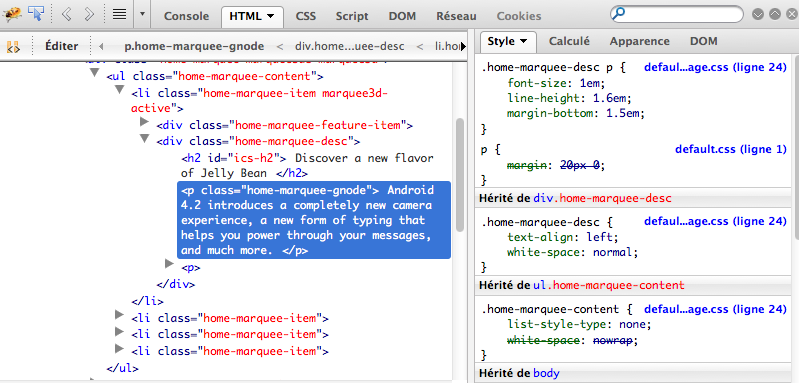Expand div home-marquee-feature-item node
799x383 pixels.
click(x=145, y=122)
